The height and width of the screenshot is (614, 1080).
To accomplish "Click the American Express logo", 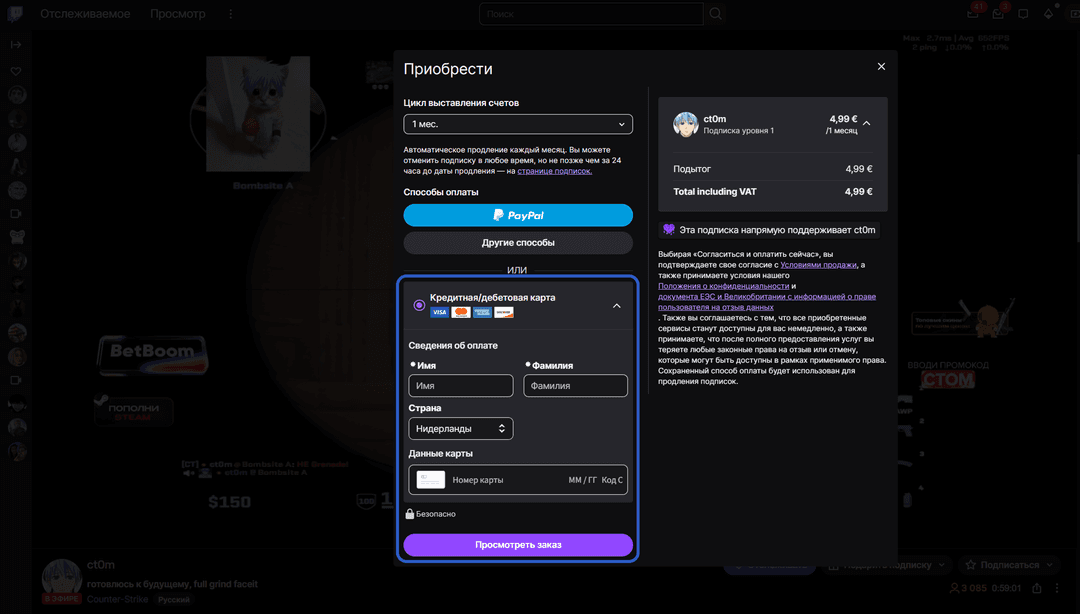I will tap(482, 312).
